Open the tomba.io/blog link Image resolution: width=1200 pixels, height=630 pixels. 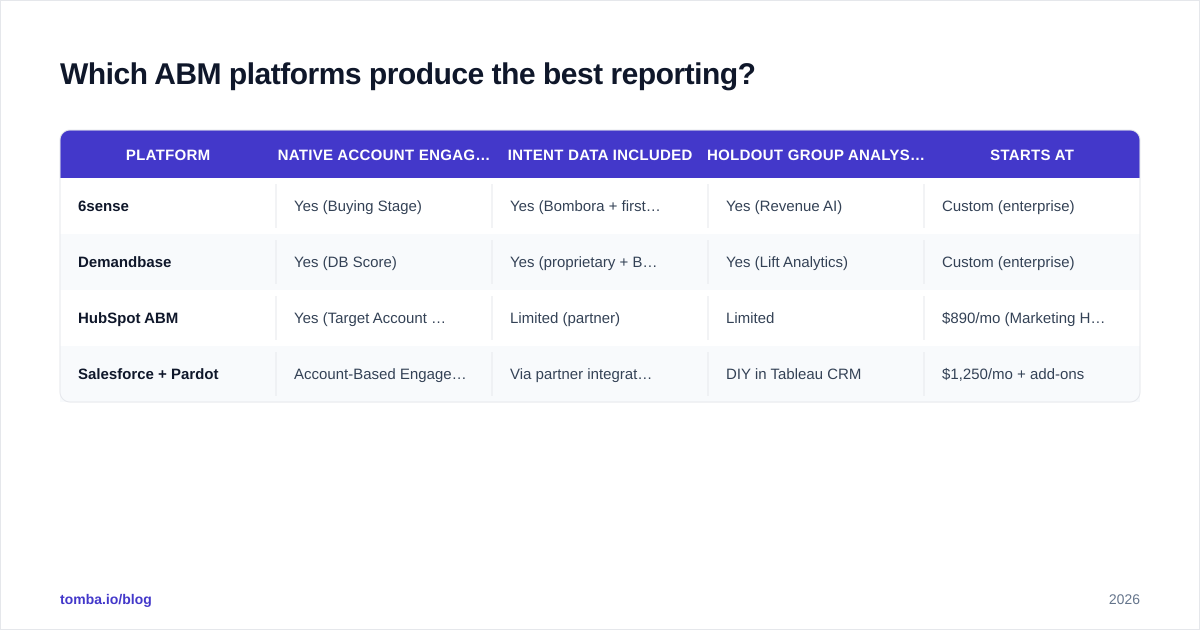click(x=106, y=599)
